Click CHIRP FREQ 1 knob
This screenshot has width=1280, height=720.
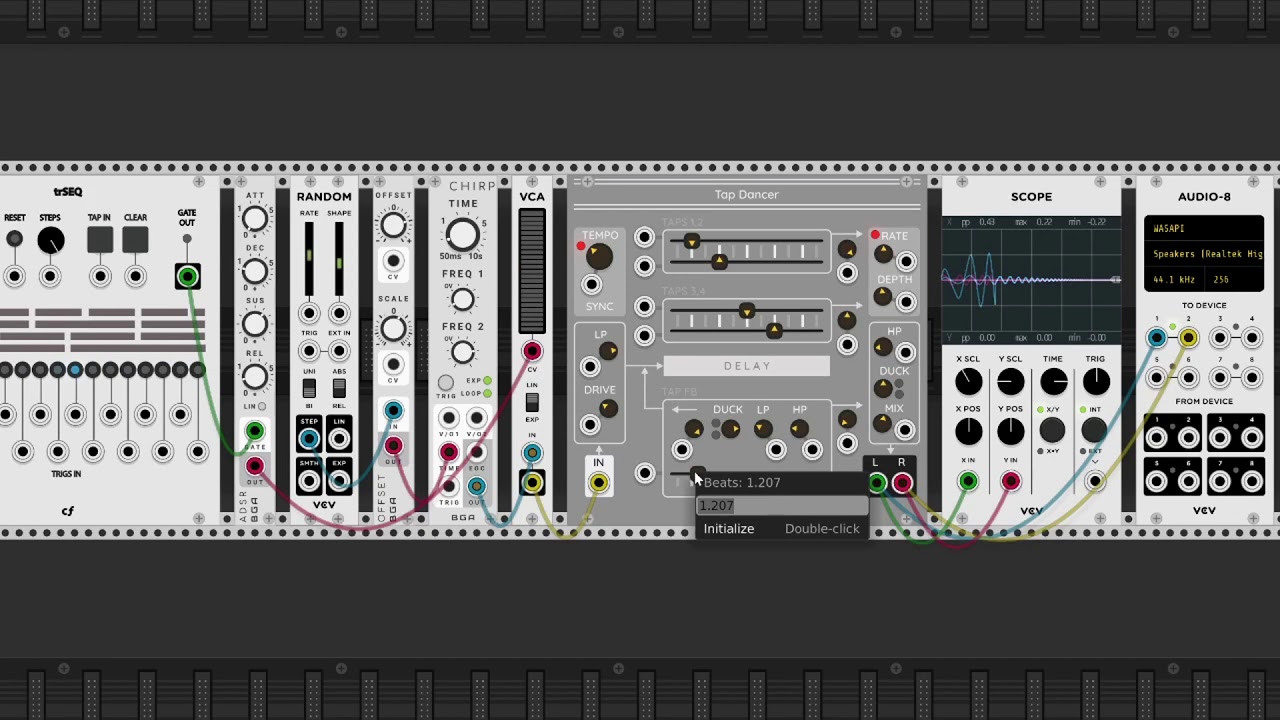click(462, 299)
